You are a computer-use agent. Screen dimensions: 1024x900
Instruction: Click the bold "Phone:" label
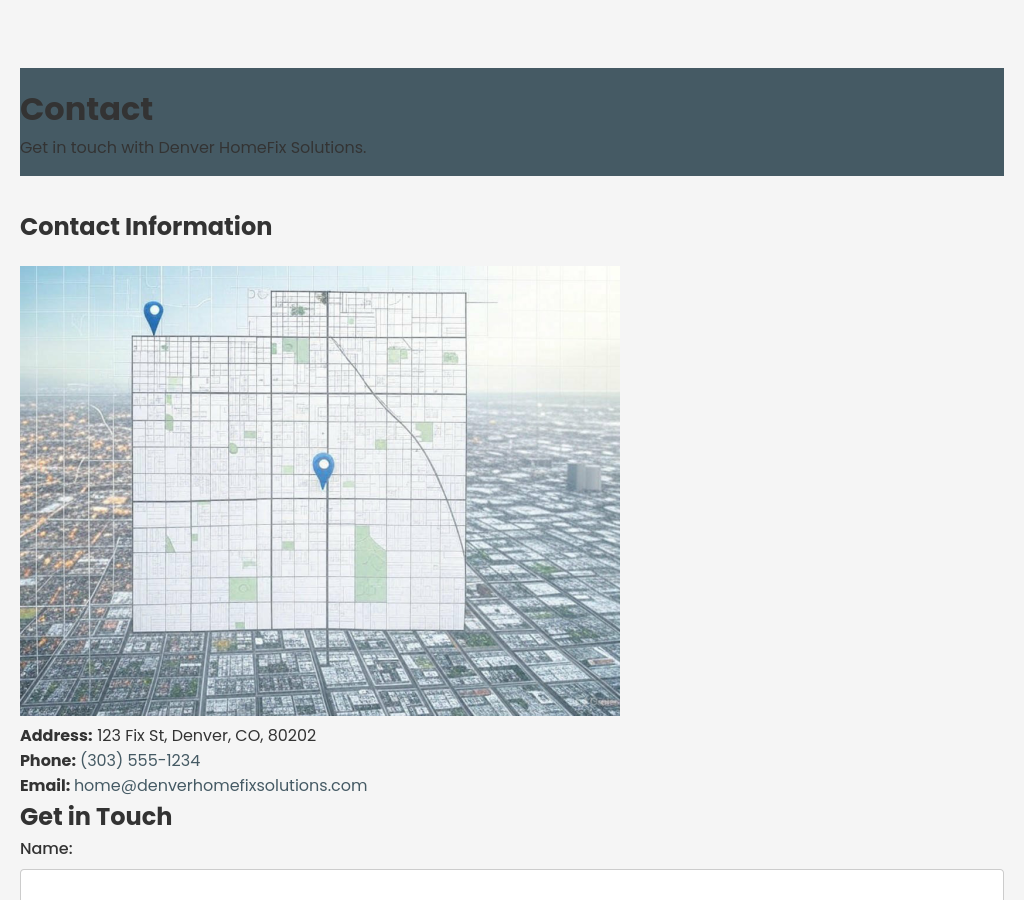tap(48, 761)
